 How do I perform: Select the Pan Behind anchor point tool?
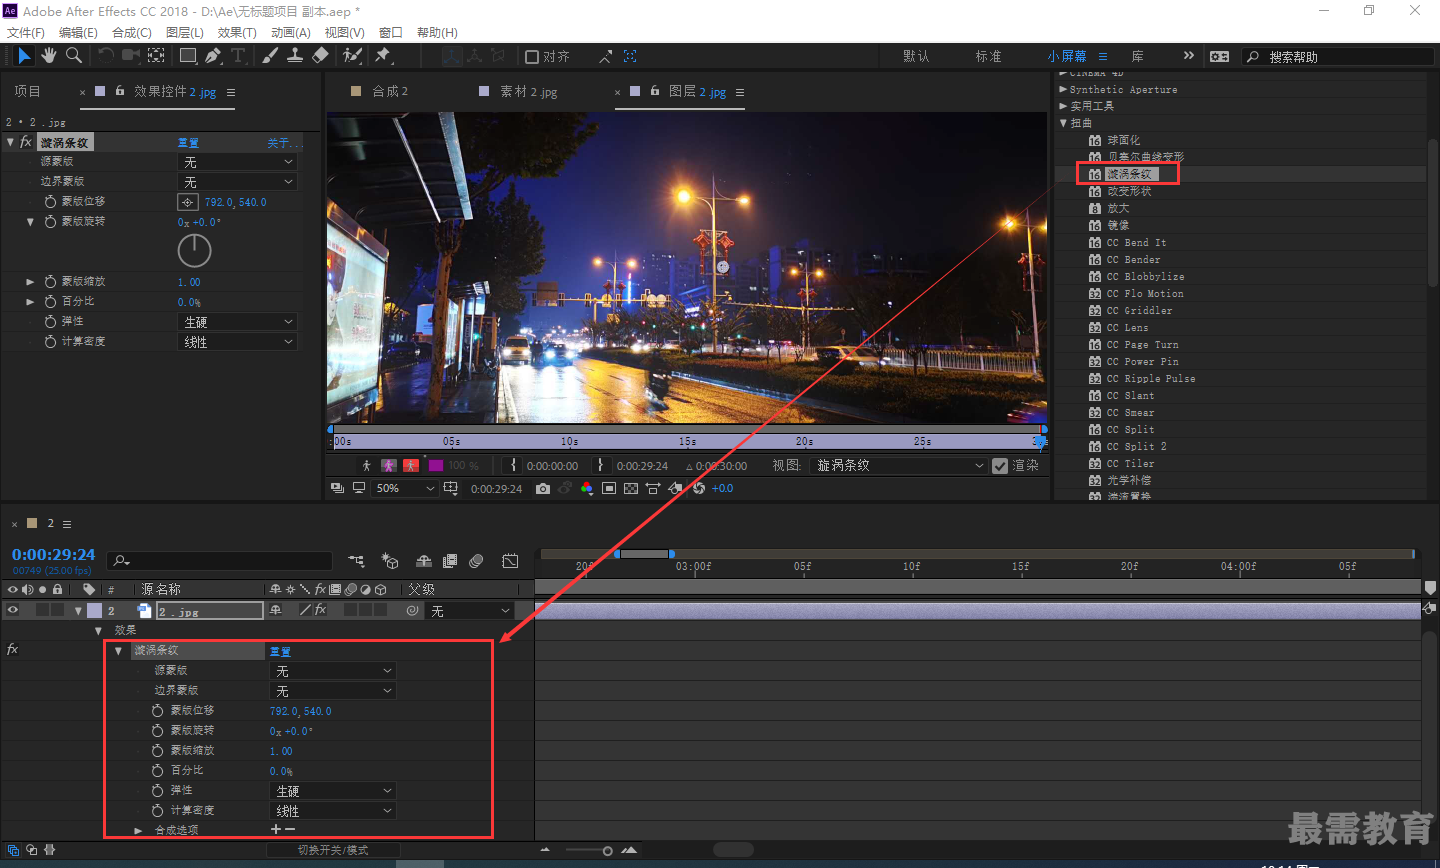tap(156, 56)
